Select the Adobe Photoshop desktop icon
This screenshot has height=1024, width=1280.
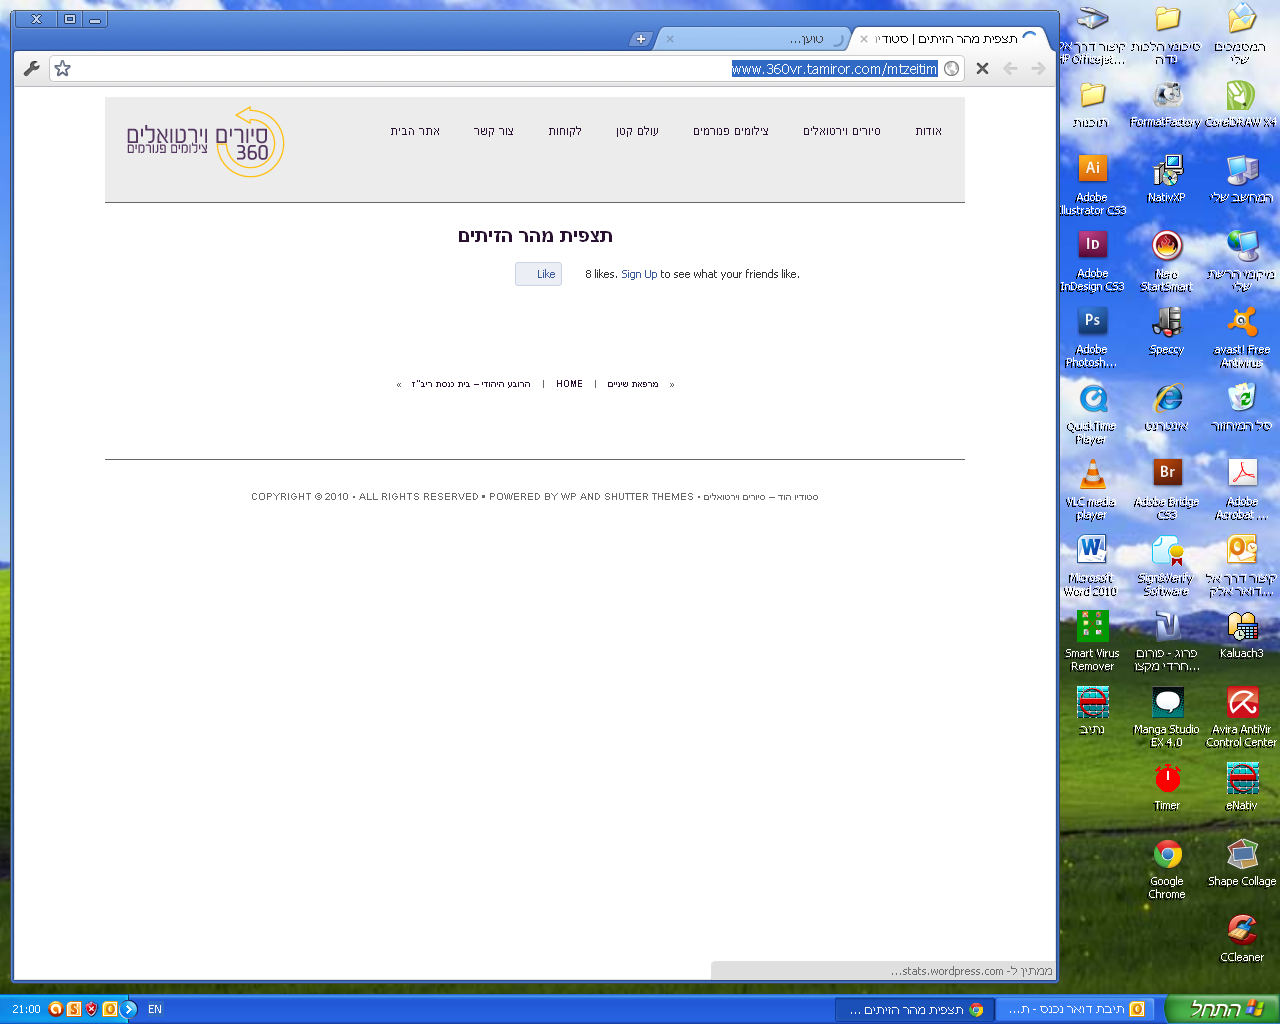click(x=1092, y=337)
